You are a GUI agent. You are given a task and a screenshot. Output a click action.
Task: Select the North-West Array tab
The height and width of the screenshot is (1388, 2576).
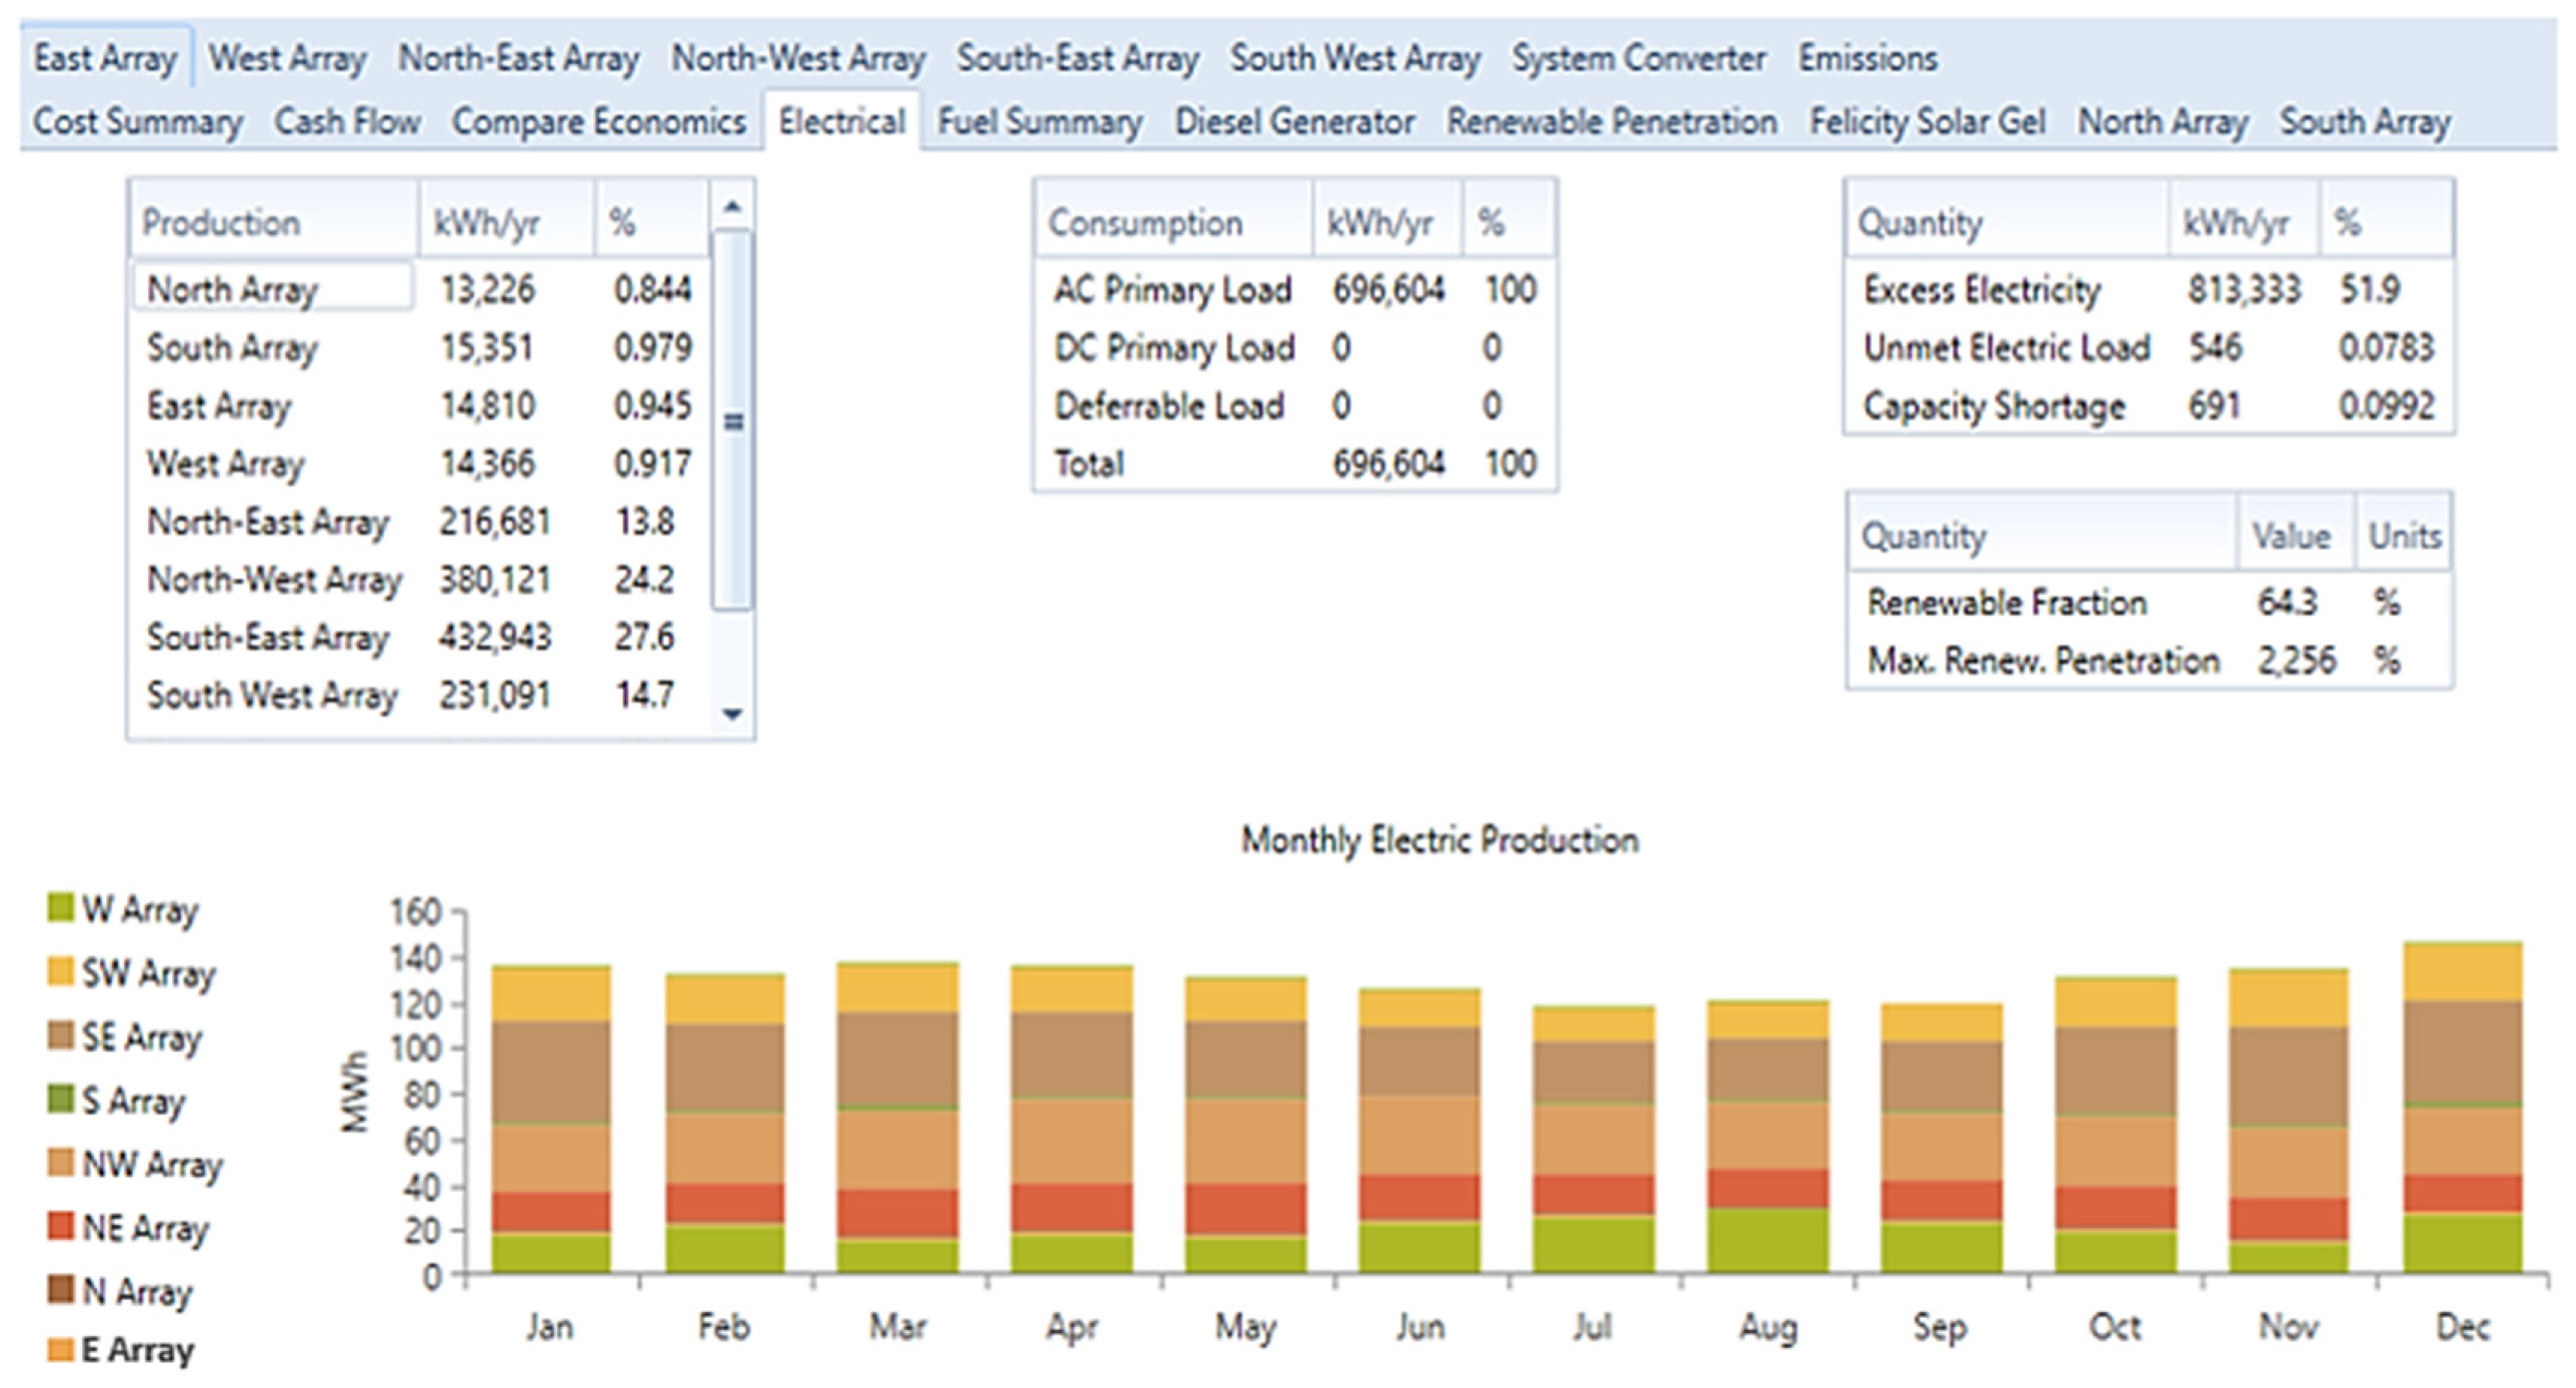pos(798,58)
